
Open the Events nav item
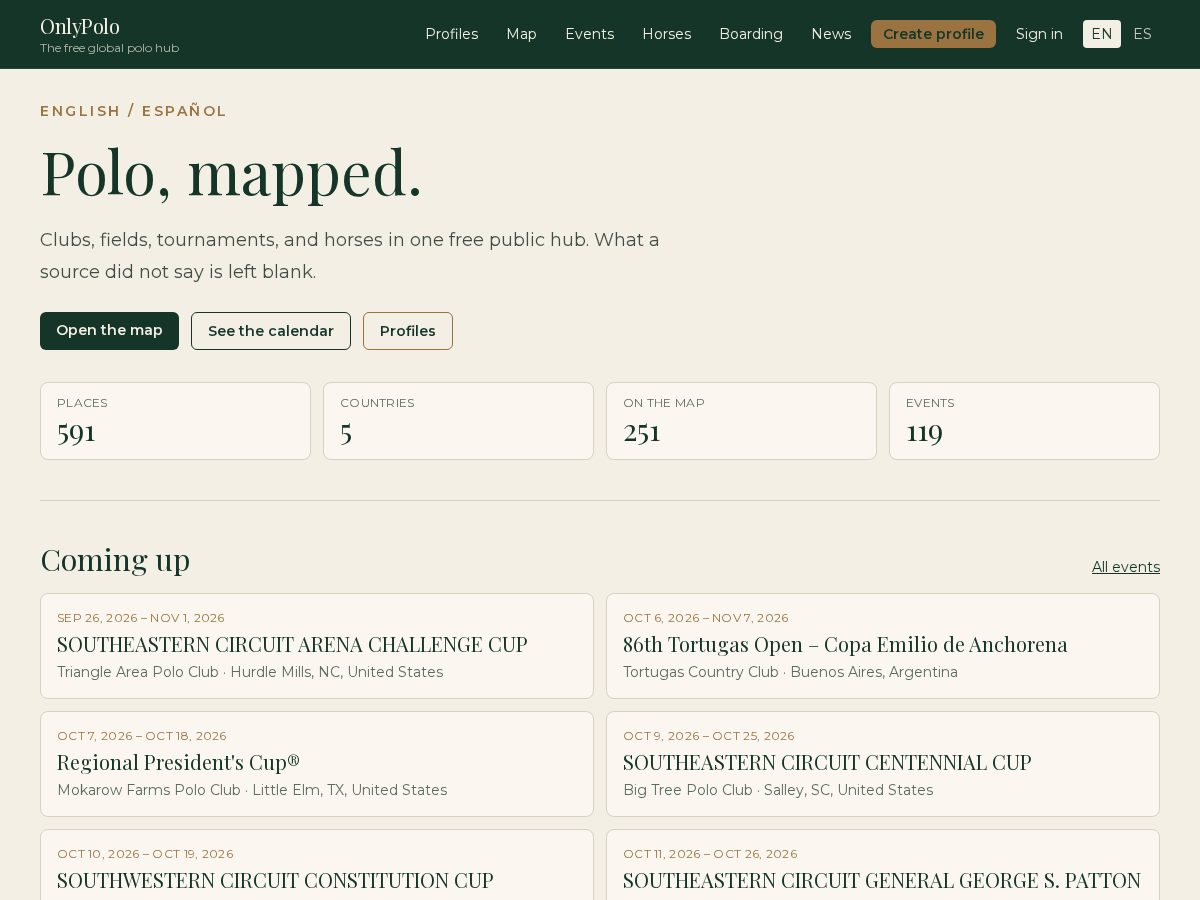589,34
